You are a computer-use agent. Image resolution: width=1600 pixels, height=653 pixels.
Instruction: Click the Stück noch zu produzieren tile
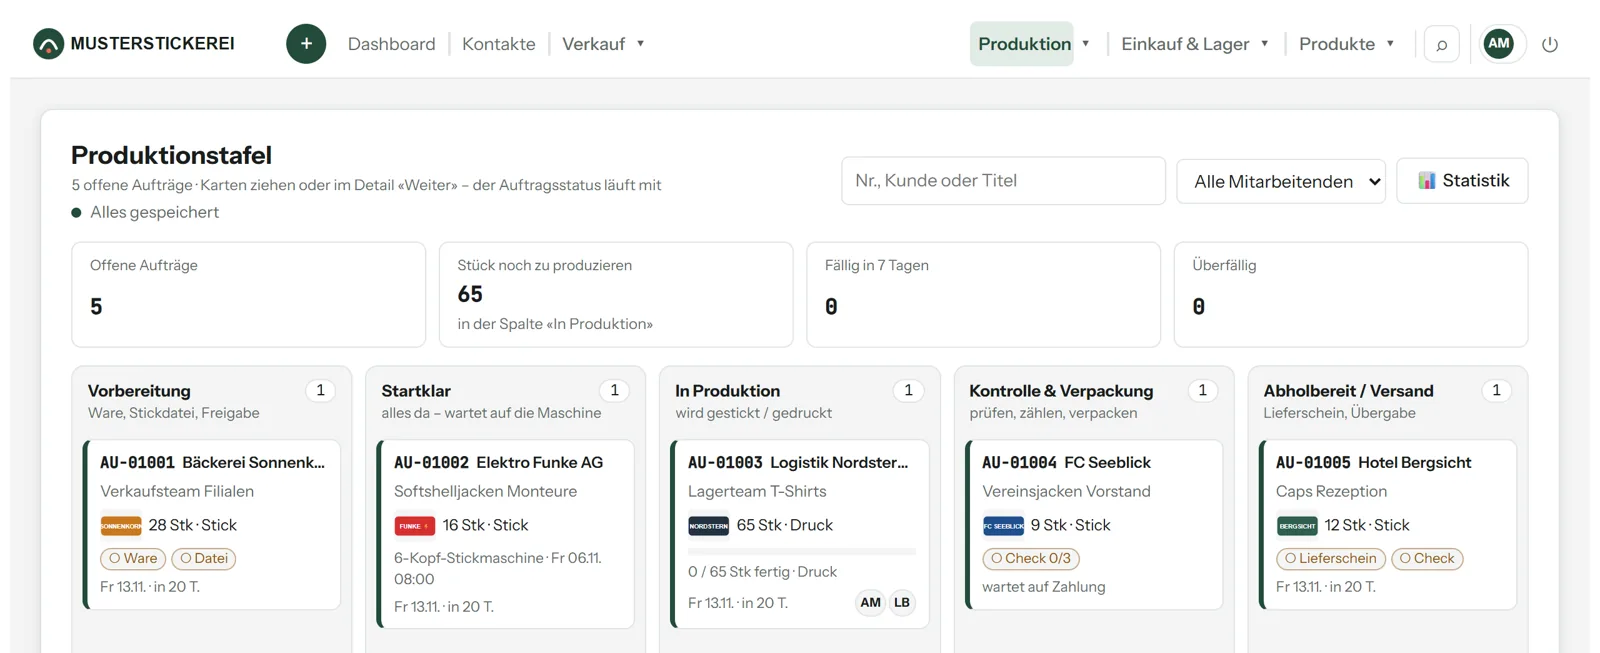point(616,295)
